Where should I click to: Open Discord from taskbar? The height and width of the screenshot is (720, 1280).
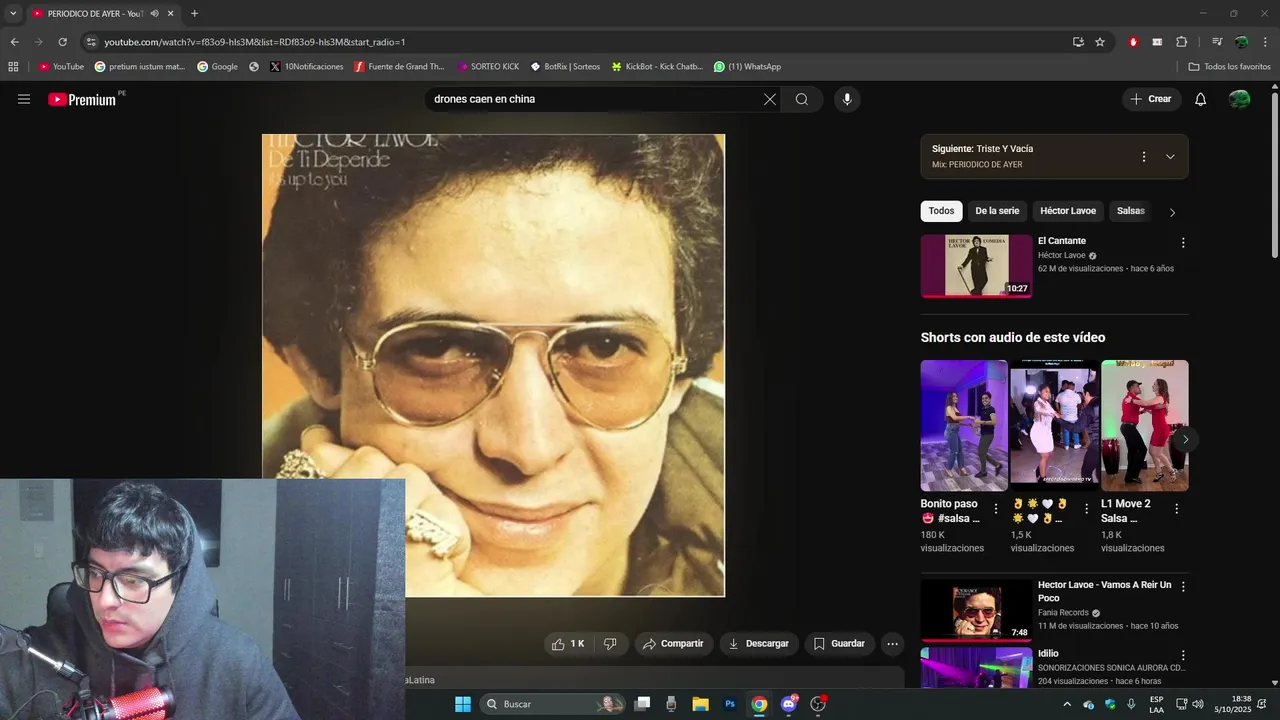click(789, 704)
